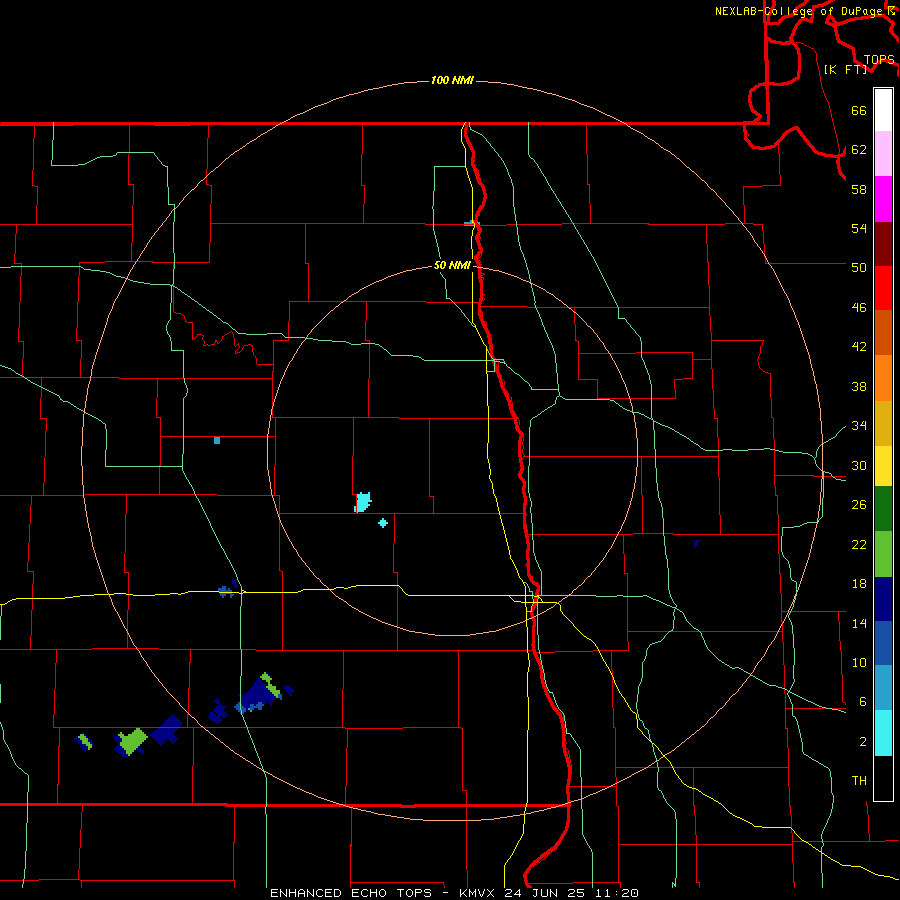Image resolution: width=900 pixels, height=900 pixels.
Task: Click the legend value 18
Action: pos(859,584)
